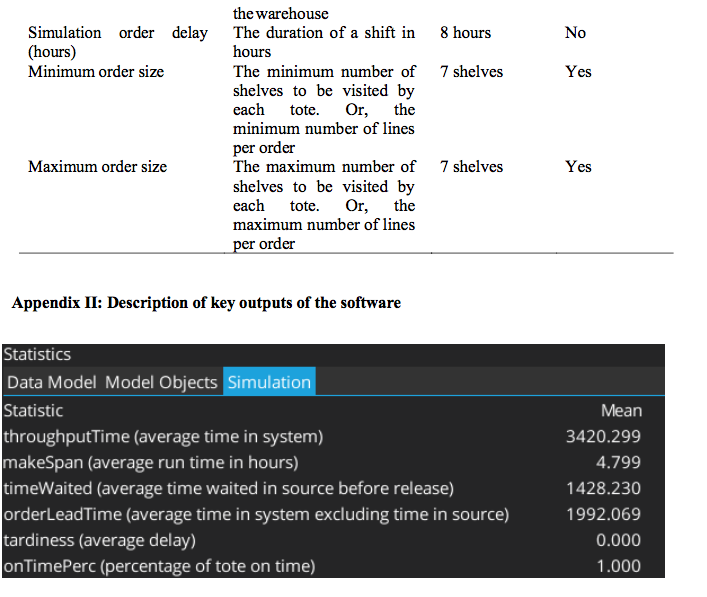Click the 'maximum number of shelves' description
Screen dimensions: 707x597
click(324, 205)
